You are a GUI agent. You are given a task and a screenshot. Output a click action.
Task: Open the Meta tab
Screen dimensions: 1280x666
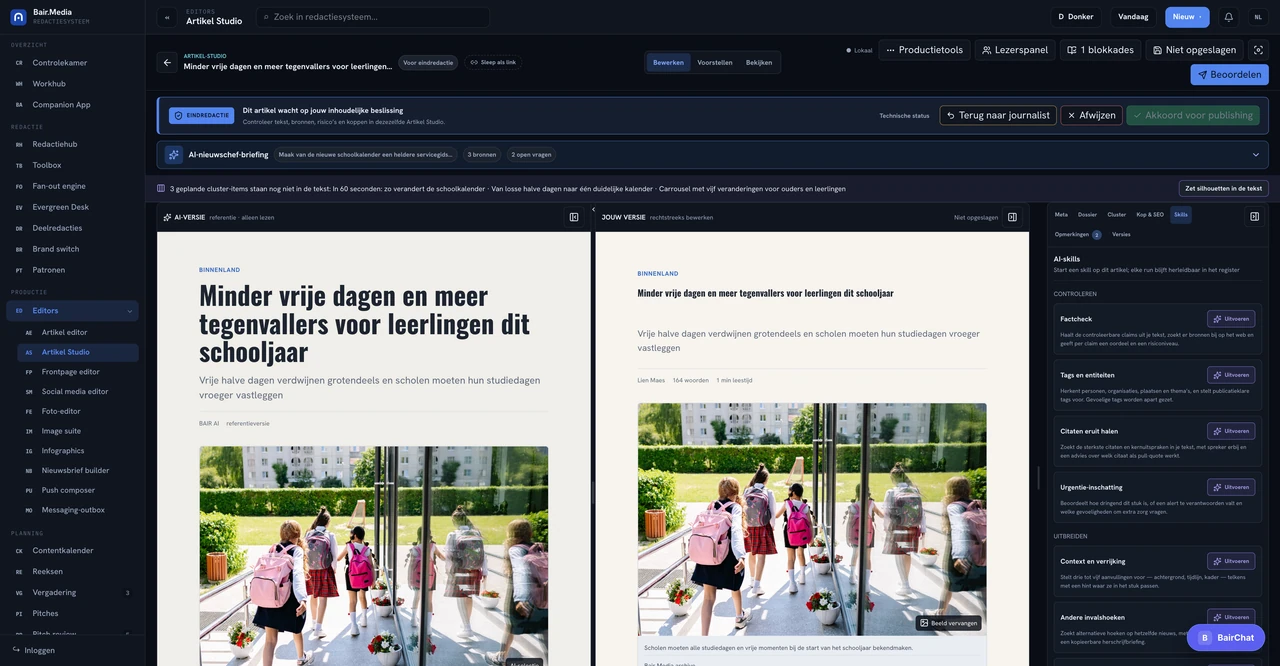coord(1061,215)
